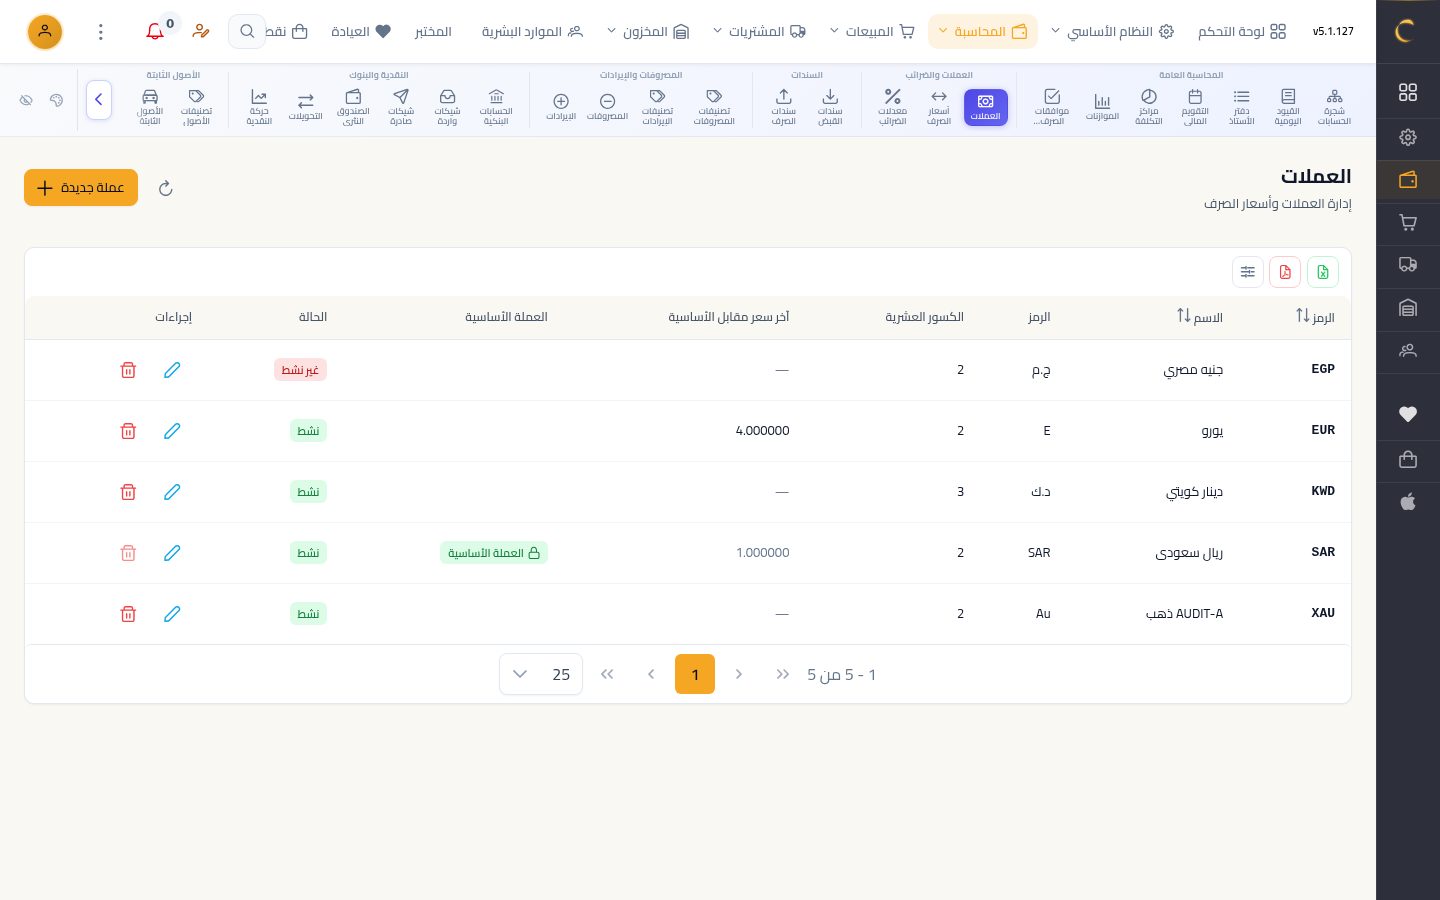Image resolution: width=1440 pixels, height=900 pixels.
Task: Open fixed assets (الأصول الثابتة)
Action: pos(150,107)
